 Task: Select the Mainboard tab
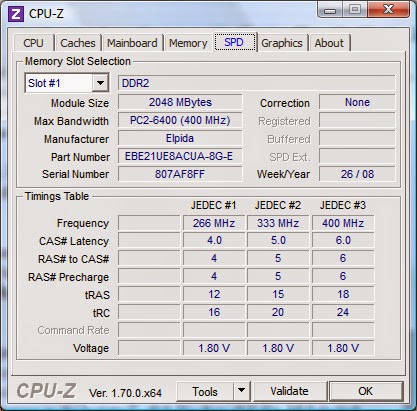(132, 43)
